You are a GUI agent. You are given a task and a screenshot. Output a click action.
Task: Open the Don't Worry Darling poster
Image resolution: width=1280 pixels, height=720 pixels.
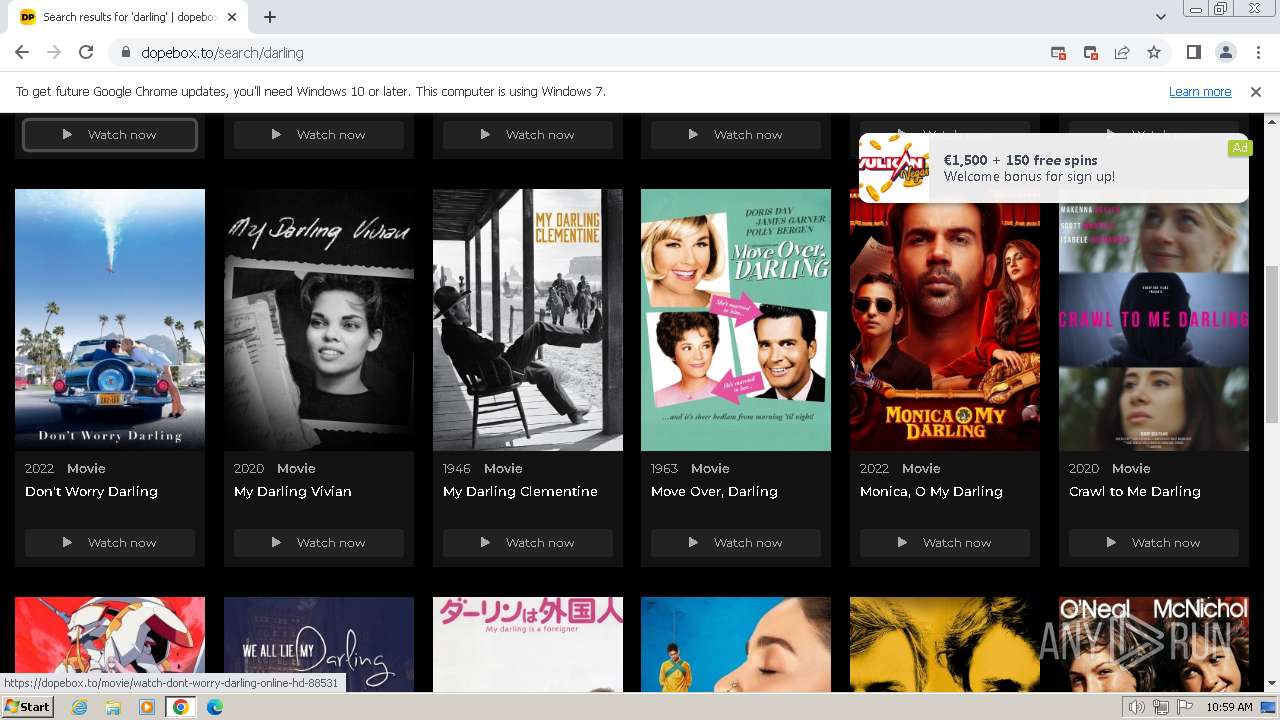pos(110,320)
